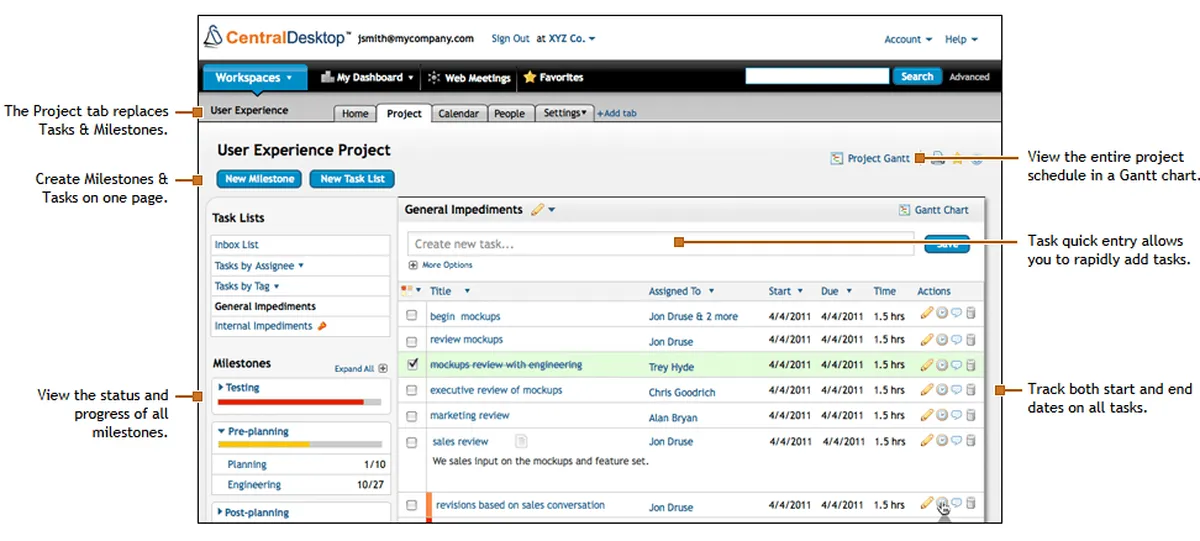Open comments on the sales review task
The height and width of the screenshot is (541, 1200).
click(956, 440)
